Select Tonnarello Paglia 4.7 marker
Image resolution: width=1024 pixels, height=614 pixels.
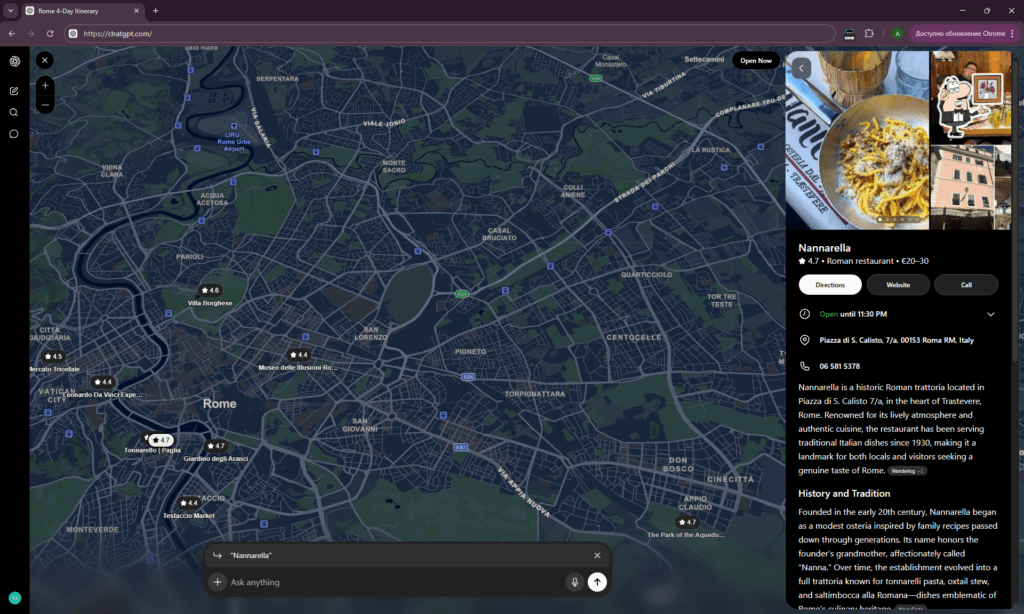coord(160,440)
